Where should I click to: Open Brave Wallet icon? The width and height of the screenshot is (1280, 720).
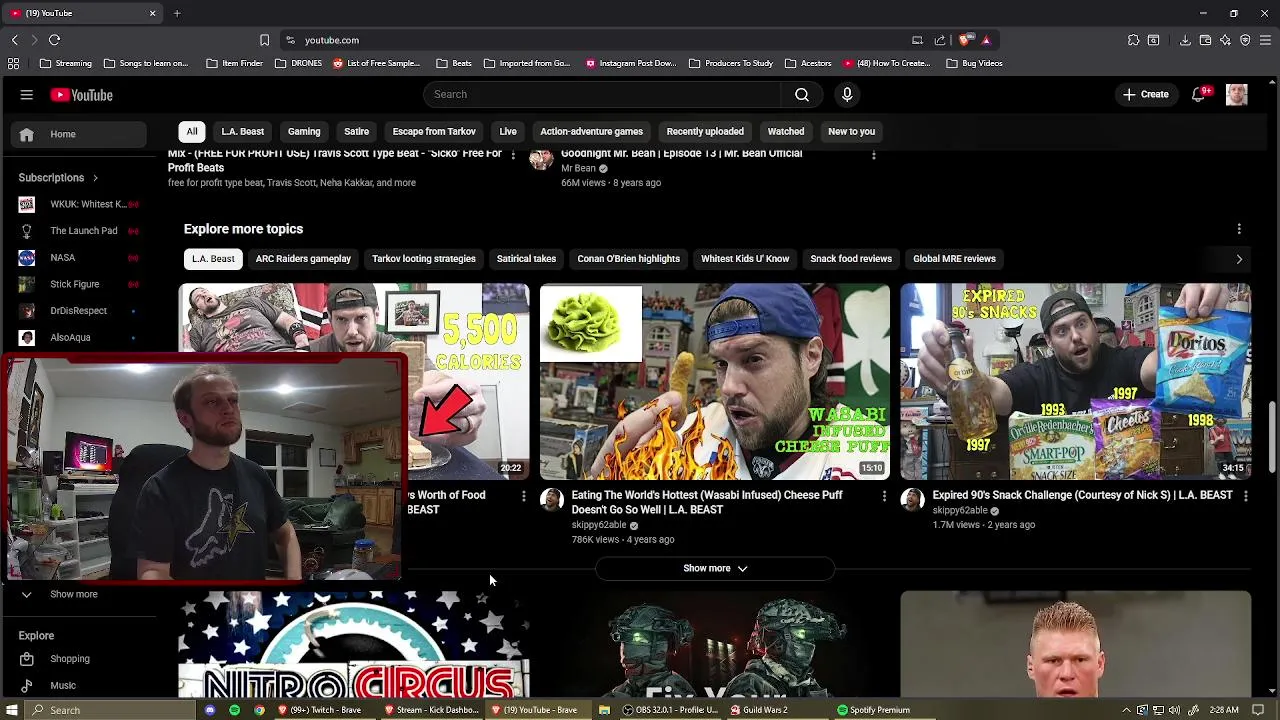[1205, 40]
